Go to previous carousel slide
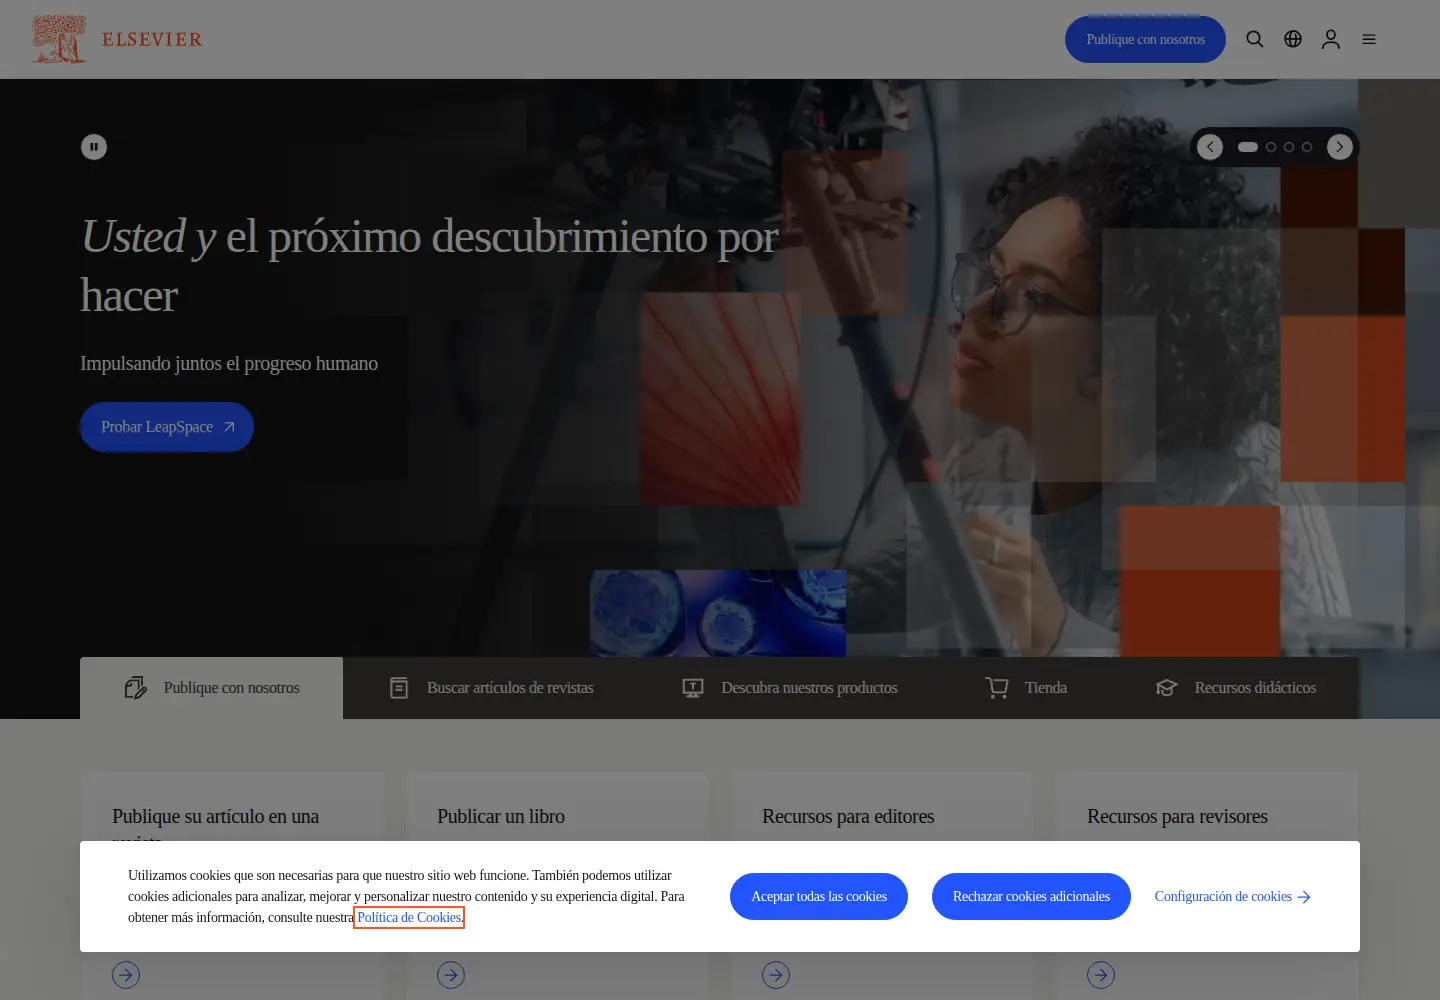1440x1000 pixels. [x=1210, y=147]
